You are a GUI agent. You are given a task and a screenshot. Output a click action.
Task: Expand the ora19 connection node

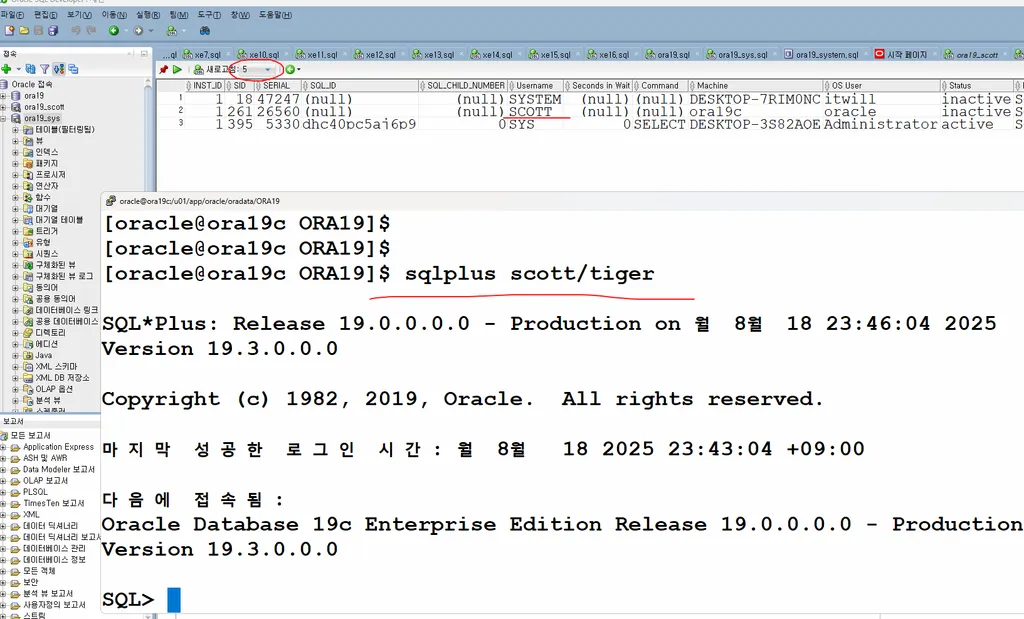click(3, 95)
